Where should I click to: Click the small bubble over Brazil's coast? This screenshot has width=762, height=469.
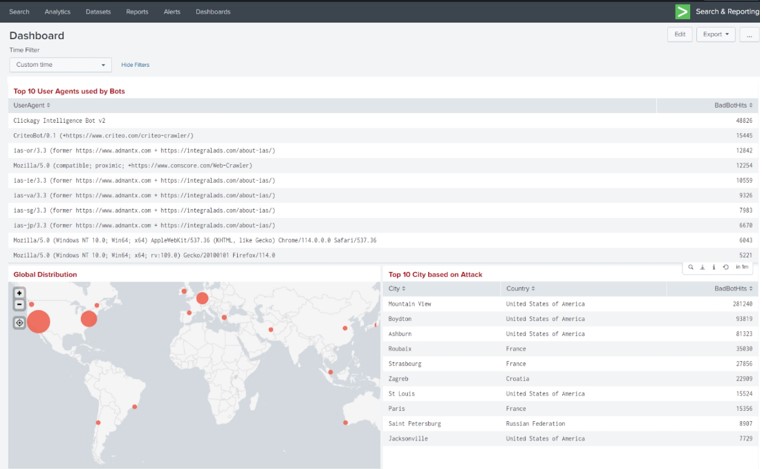coord(135,407)
